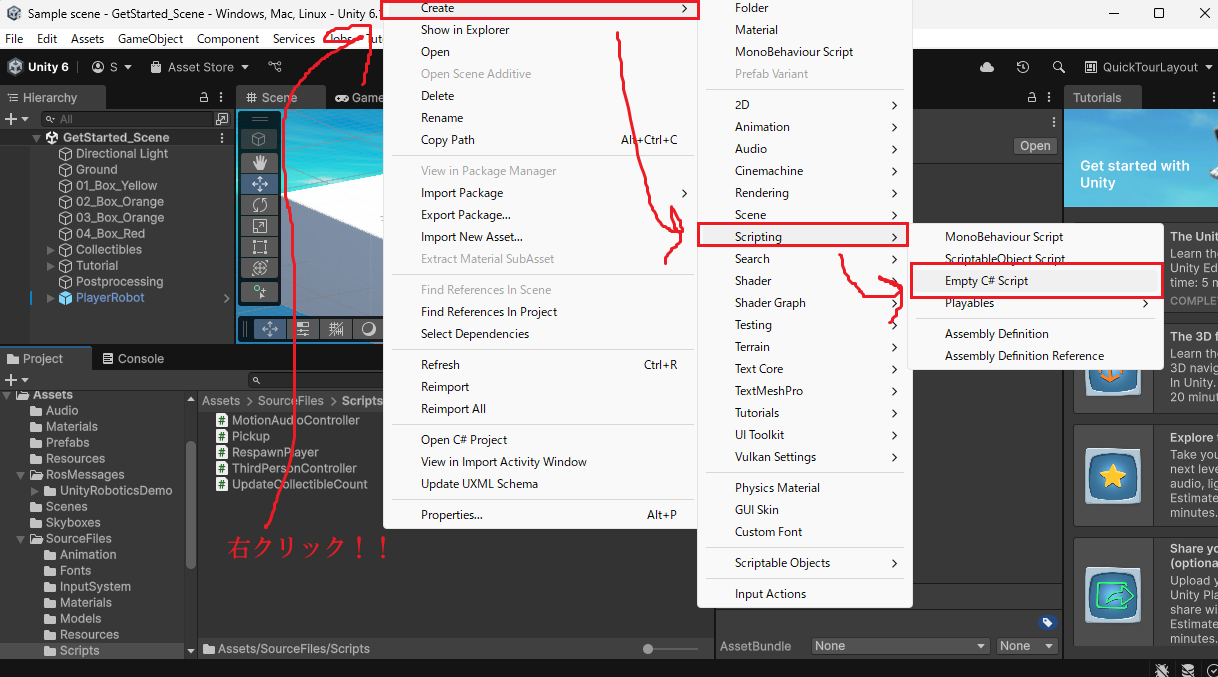The height and width of the screenshot is (677, 1218).
Task: Open the QuickTourLayout dropdown
Action: (1148, 66)
